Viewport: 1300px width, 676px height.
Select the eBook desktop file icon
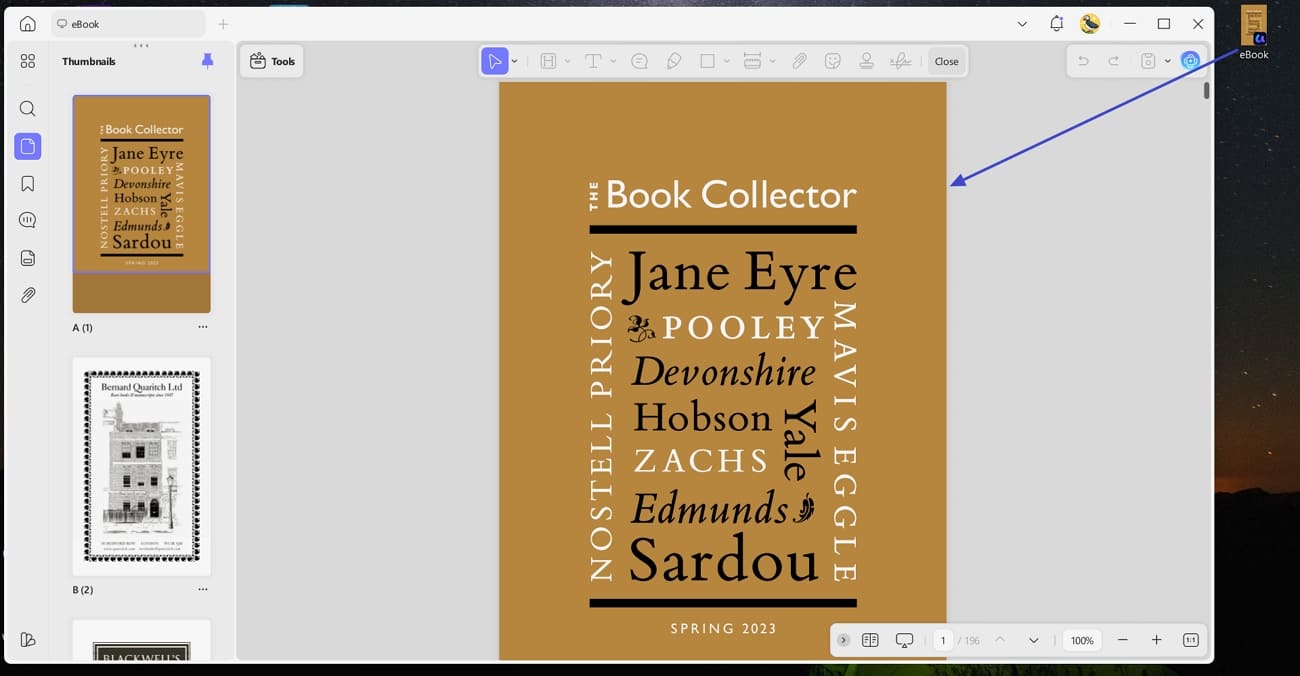(1254, 32)
